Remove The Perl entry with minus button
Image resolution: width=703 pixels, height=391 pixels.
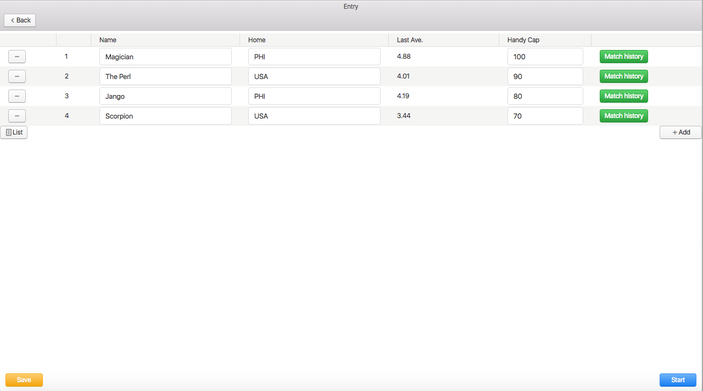pos(17,76)
